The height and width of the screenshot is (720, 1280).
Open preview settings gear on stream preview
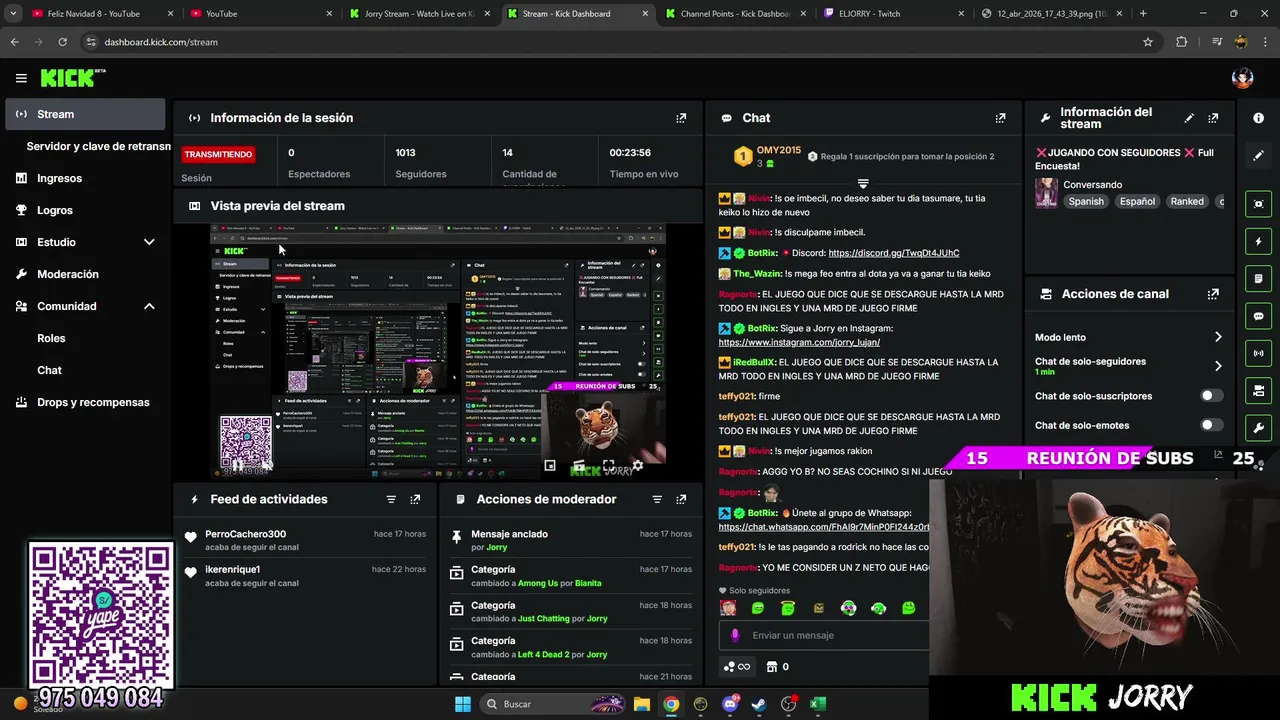click(x=637, y=466)
